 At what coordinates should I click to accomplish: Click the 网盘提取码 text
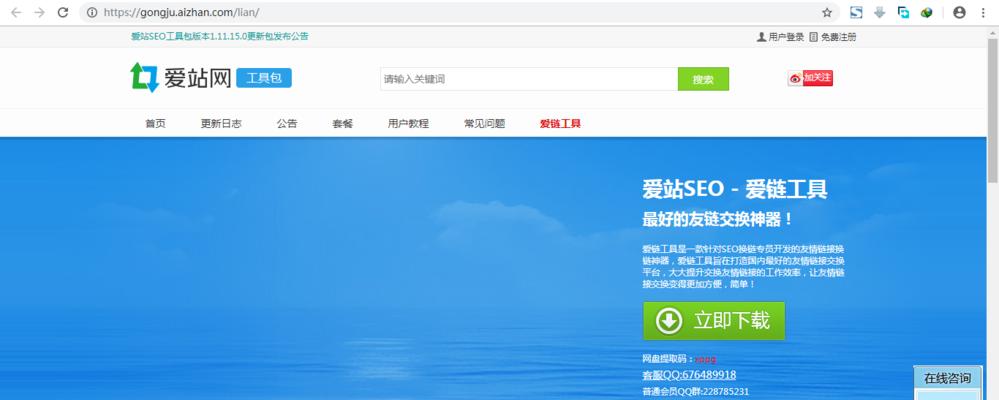click(679, 359)
